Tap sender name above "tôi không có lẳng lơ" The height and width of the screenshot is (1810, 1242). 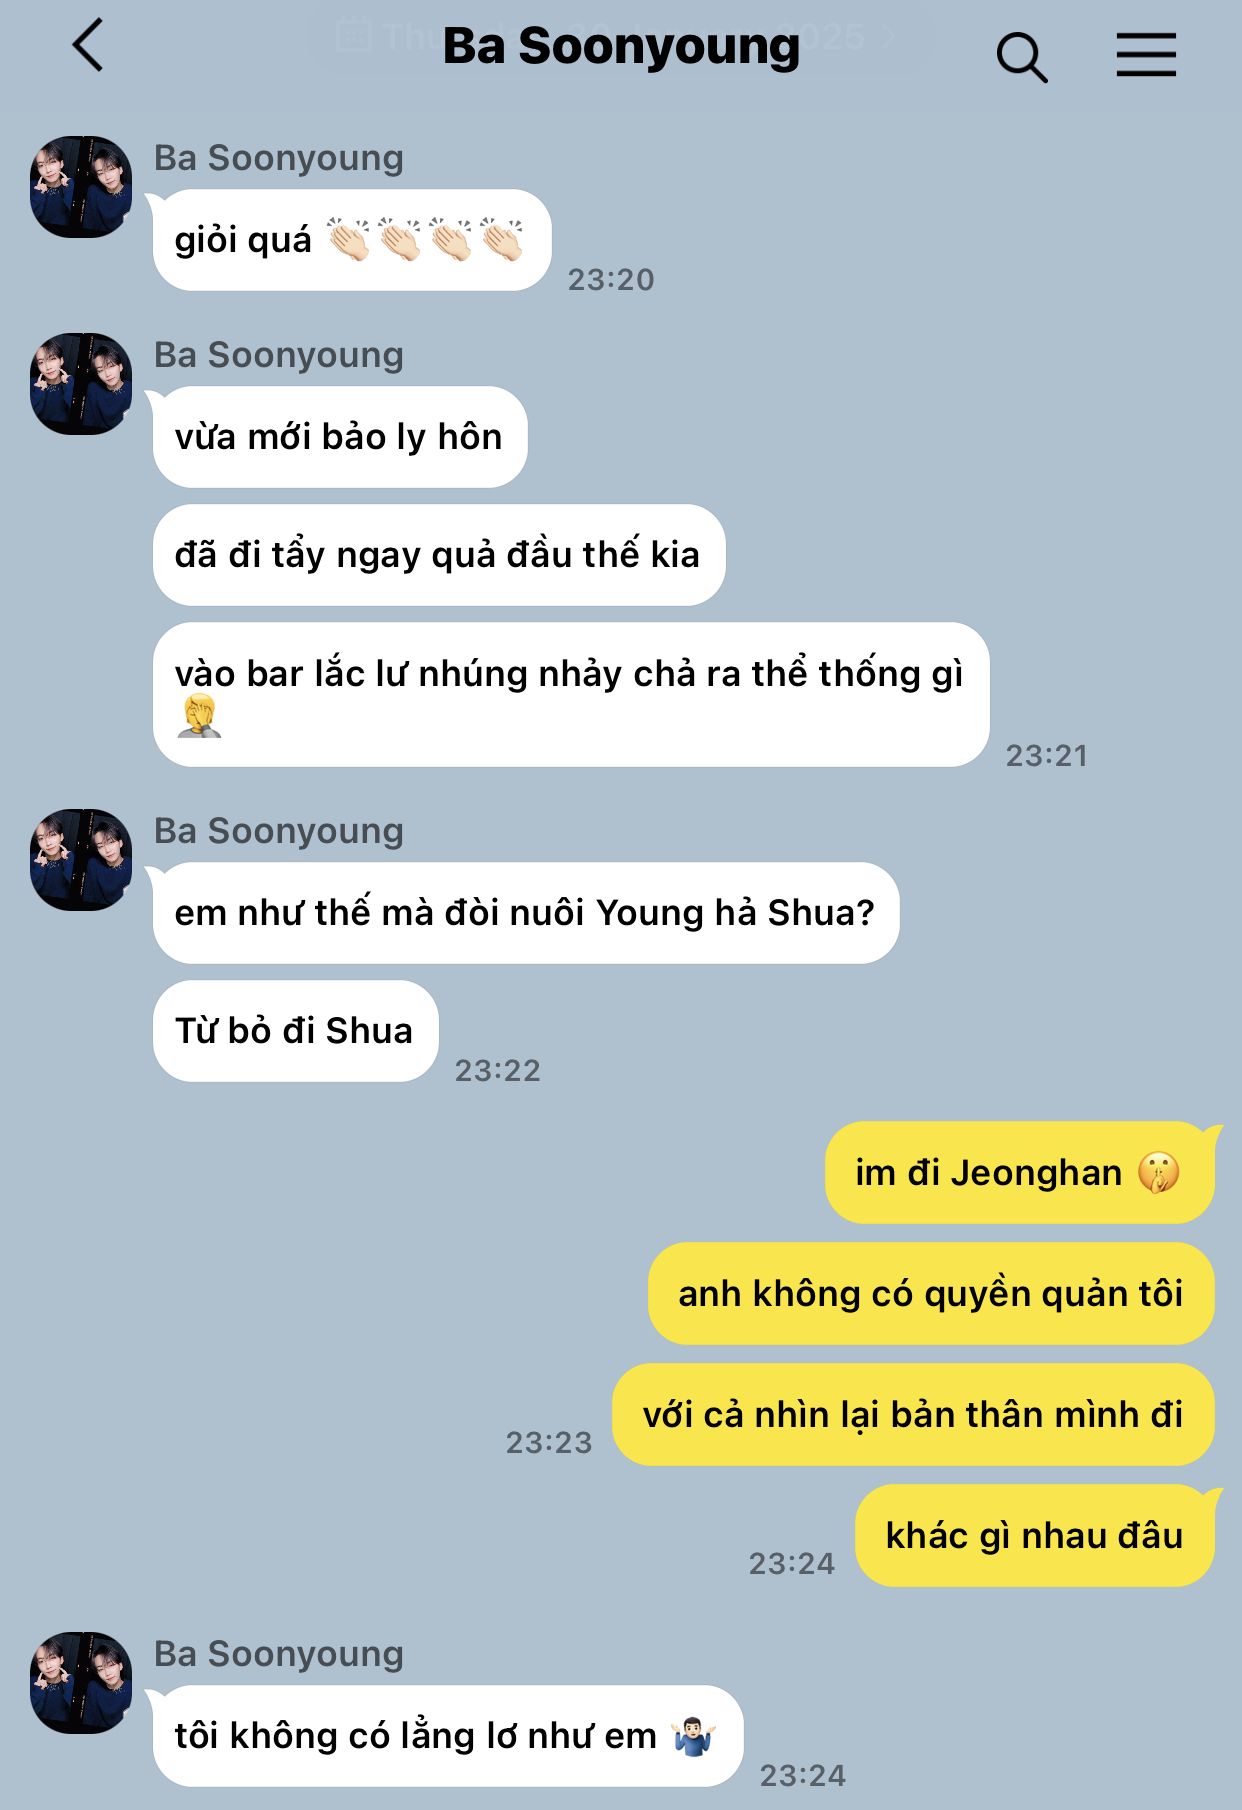278,1654
